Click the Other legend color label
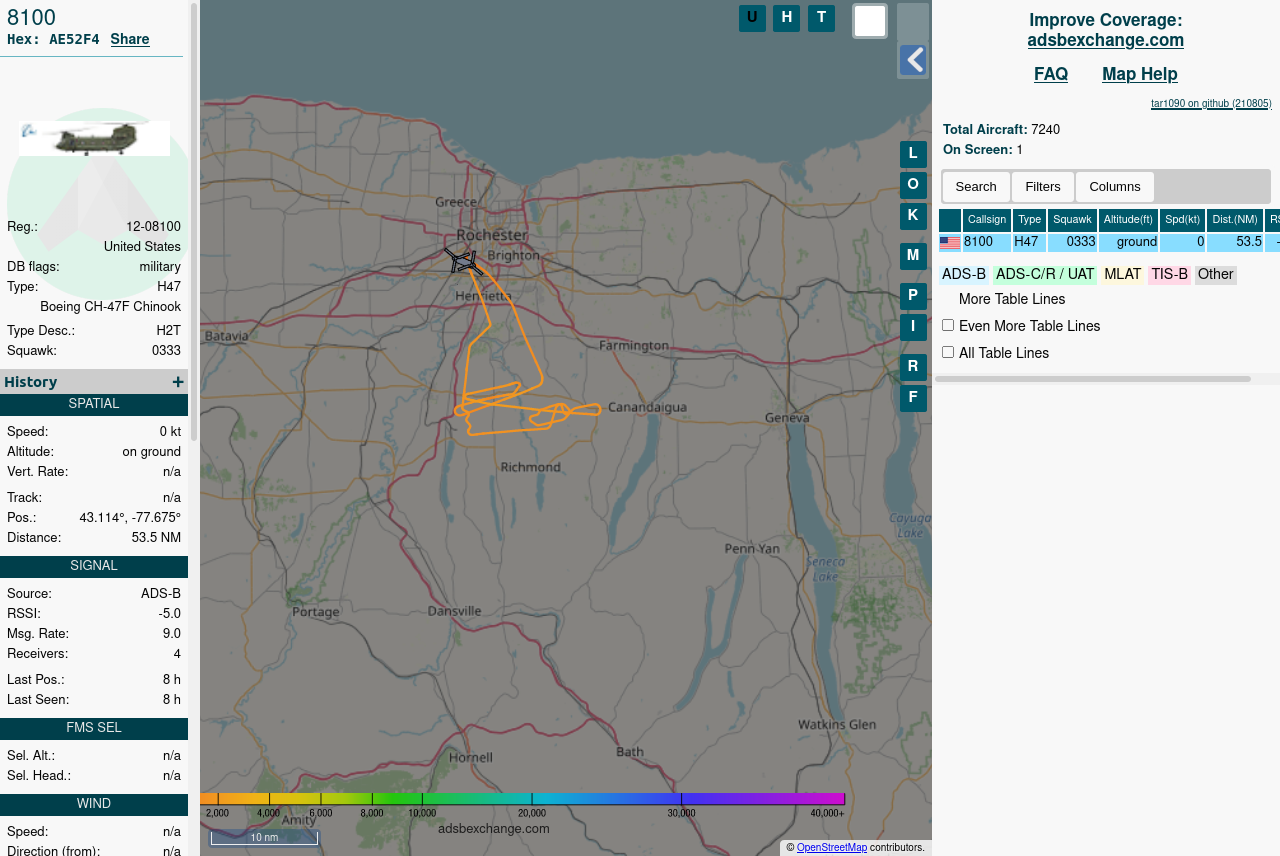This screenshot has height=856, width=1280. (x=1215, y=275)
